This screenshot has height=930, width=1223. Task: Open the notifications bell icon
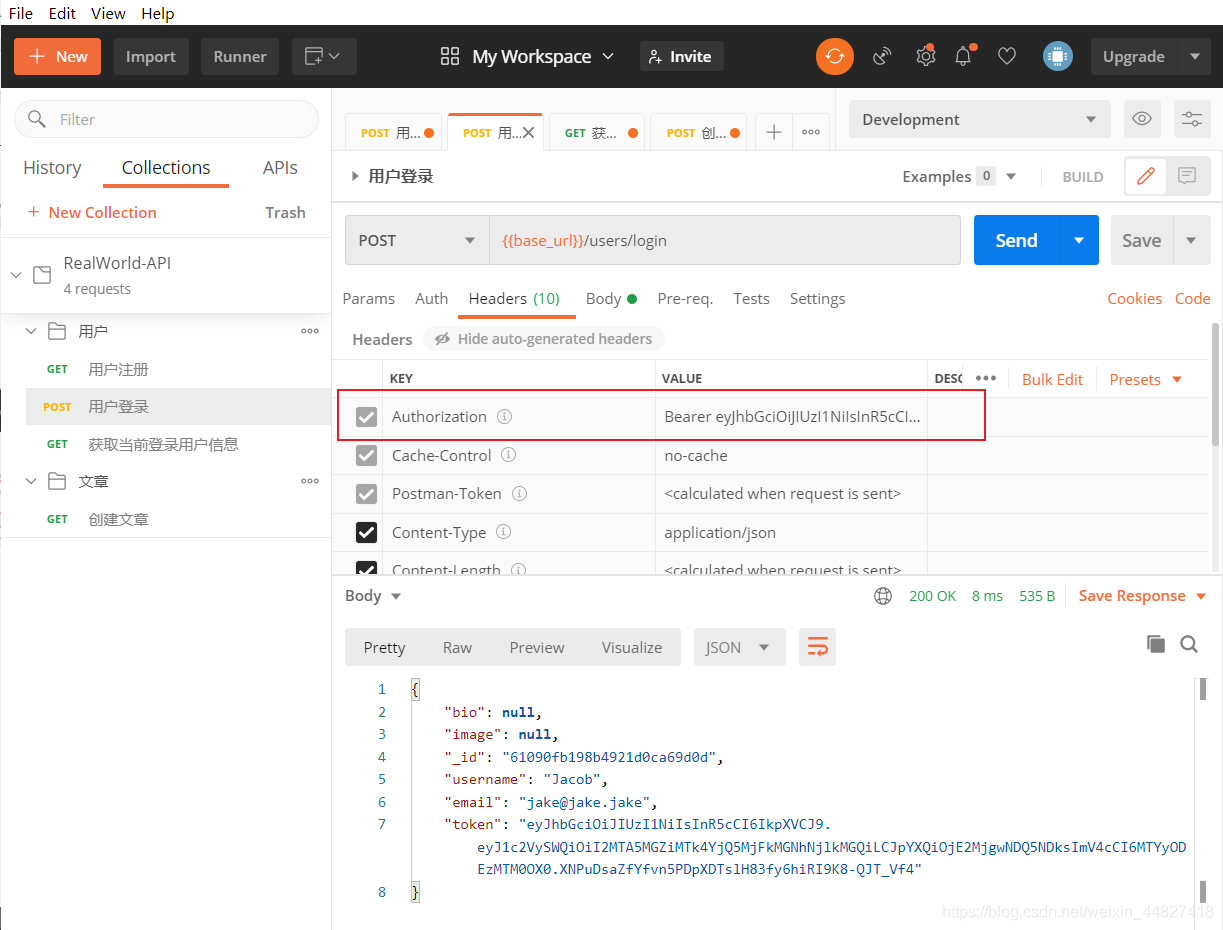tap(964, 56)
